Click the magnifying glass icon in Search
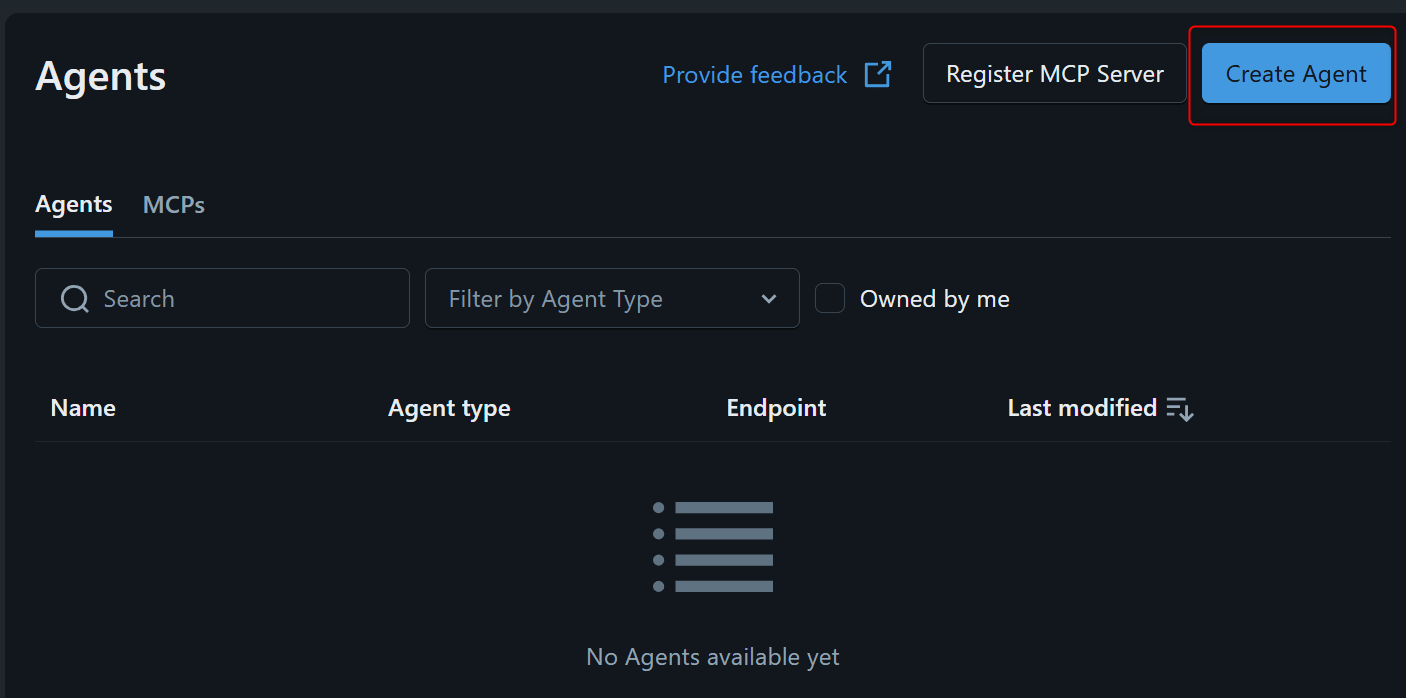1406x698 pixels. (x=75, y=299)
